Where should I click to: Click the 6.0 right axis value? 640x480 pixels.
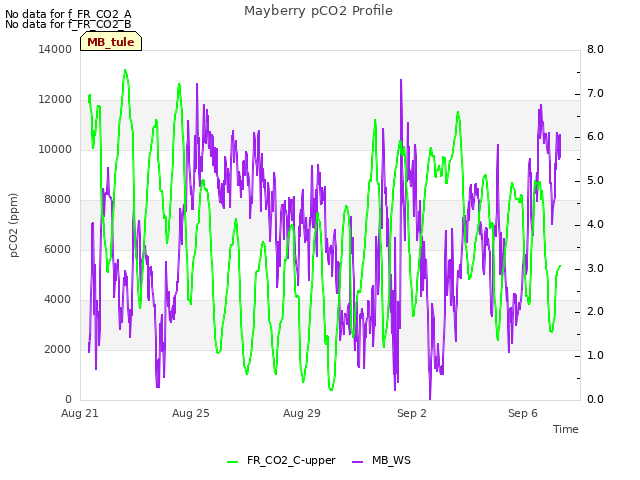coord(596,137)
